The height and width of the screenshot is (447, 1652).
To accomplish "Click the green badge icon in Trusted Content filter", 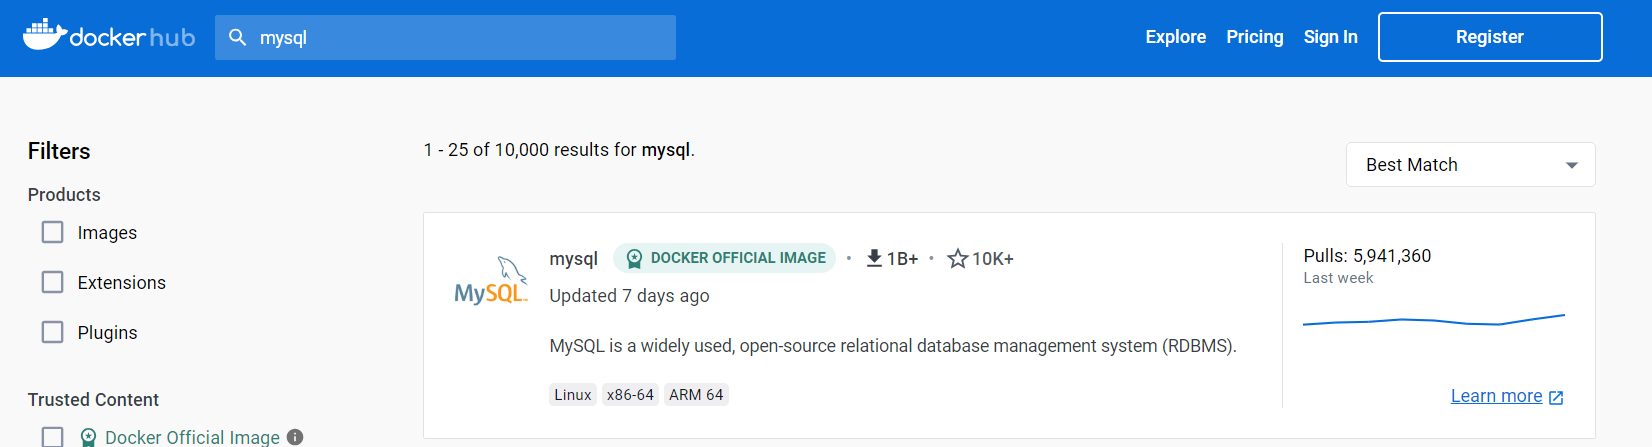I will point(88,437).
